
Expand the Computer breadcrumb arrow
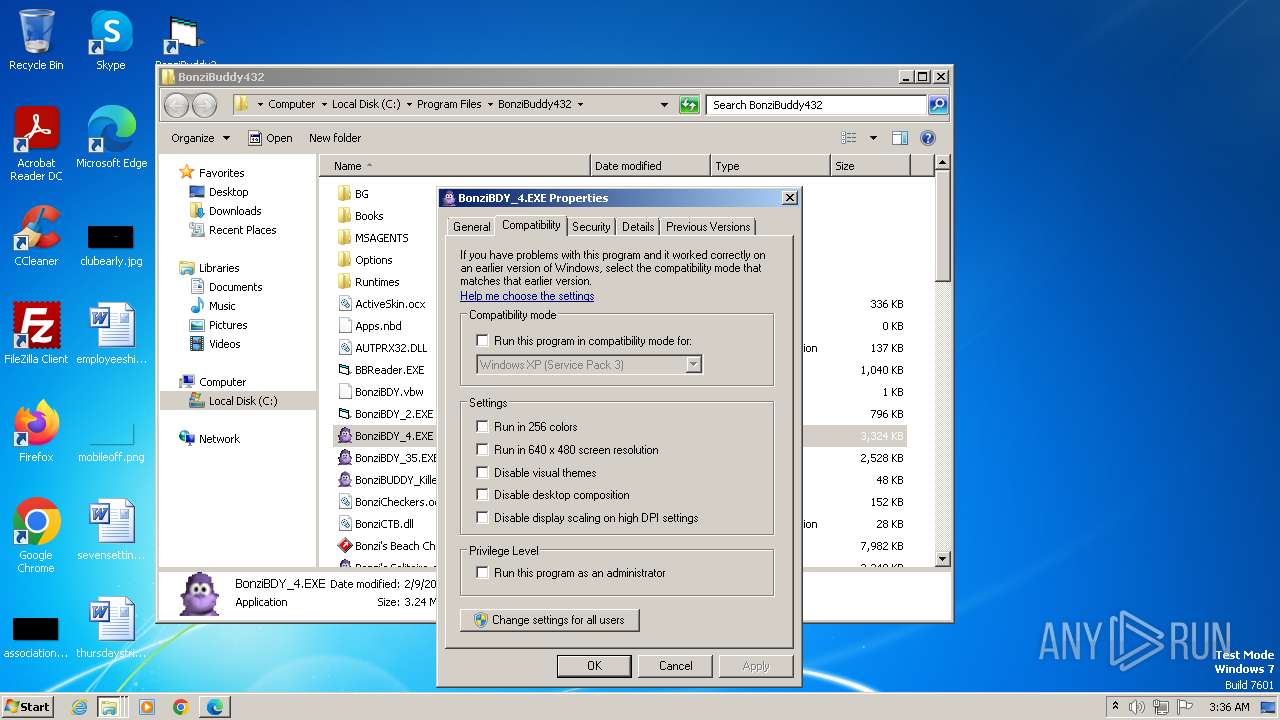(324, 104)
